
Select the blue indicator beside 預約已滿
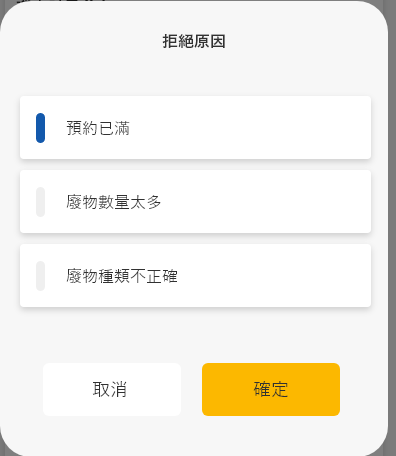pyautogui.click(x=40, y=128)
